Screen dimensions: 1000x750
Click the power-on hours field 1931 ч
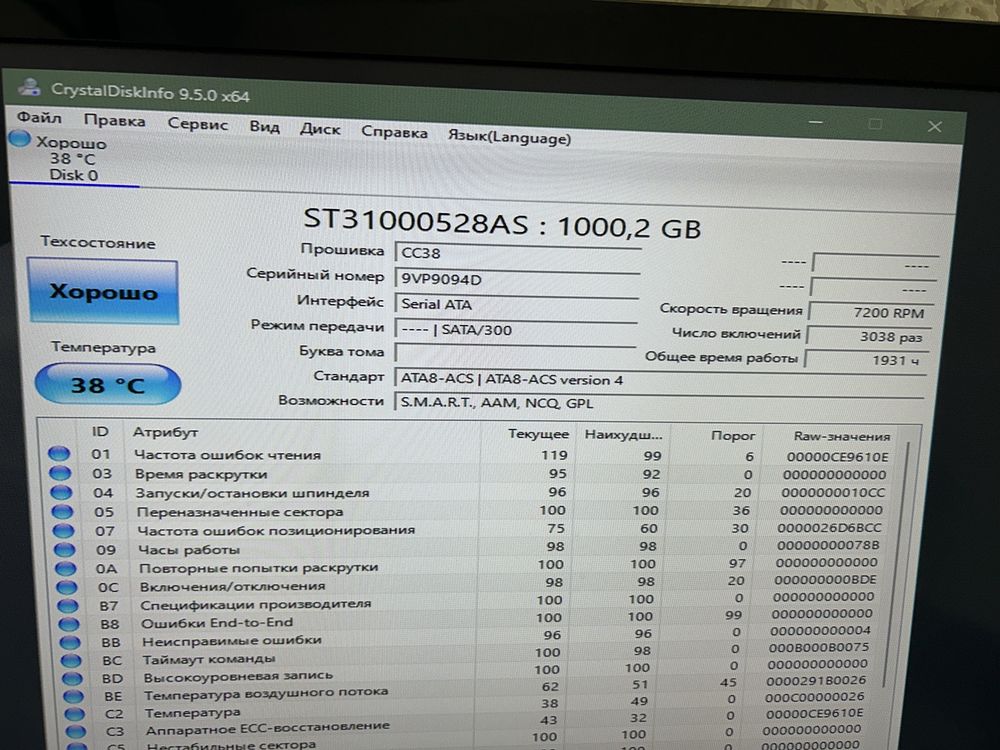866,360
